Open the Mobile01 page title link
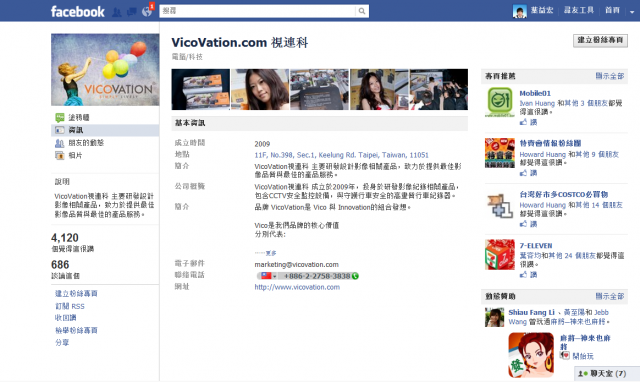 [x=535, y=93]
